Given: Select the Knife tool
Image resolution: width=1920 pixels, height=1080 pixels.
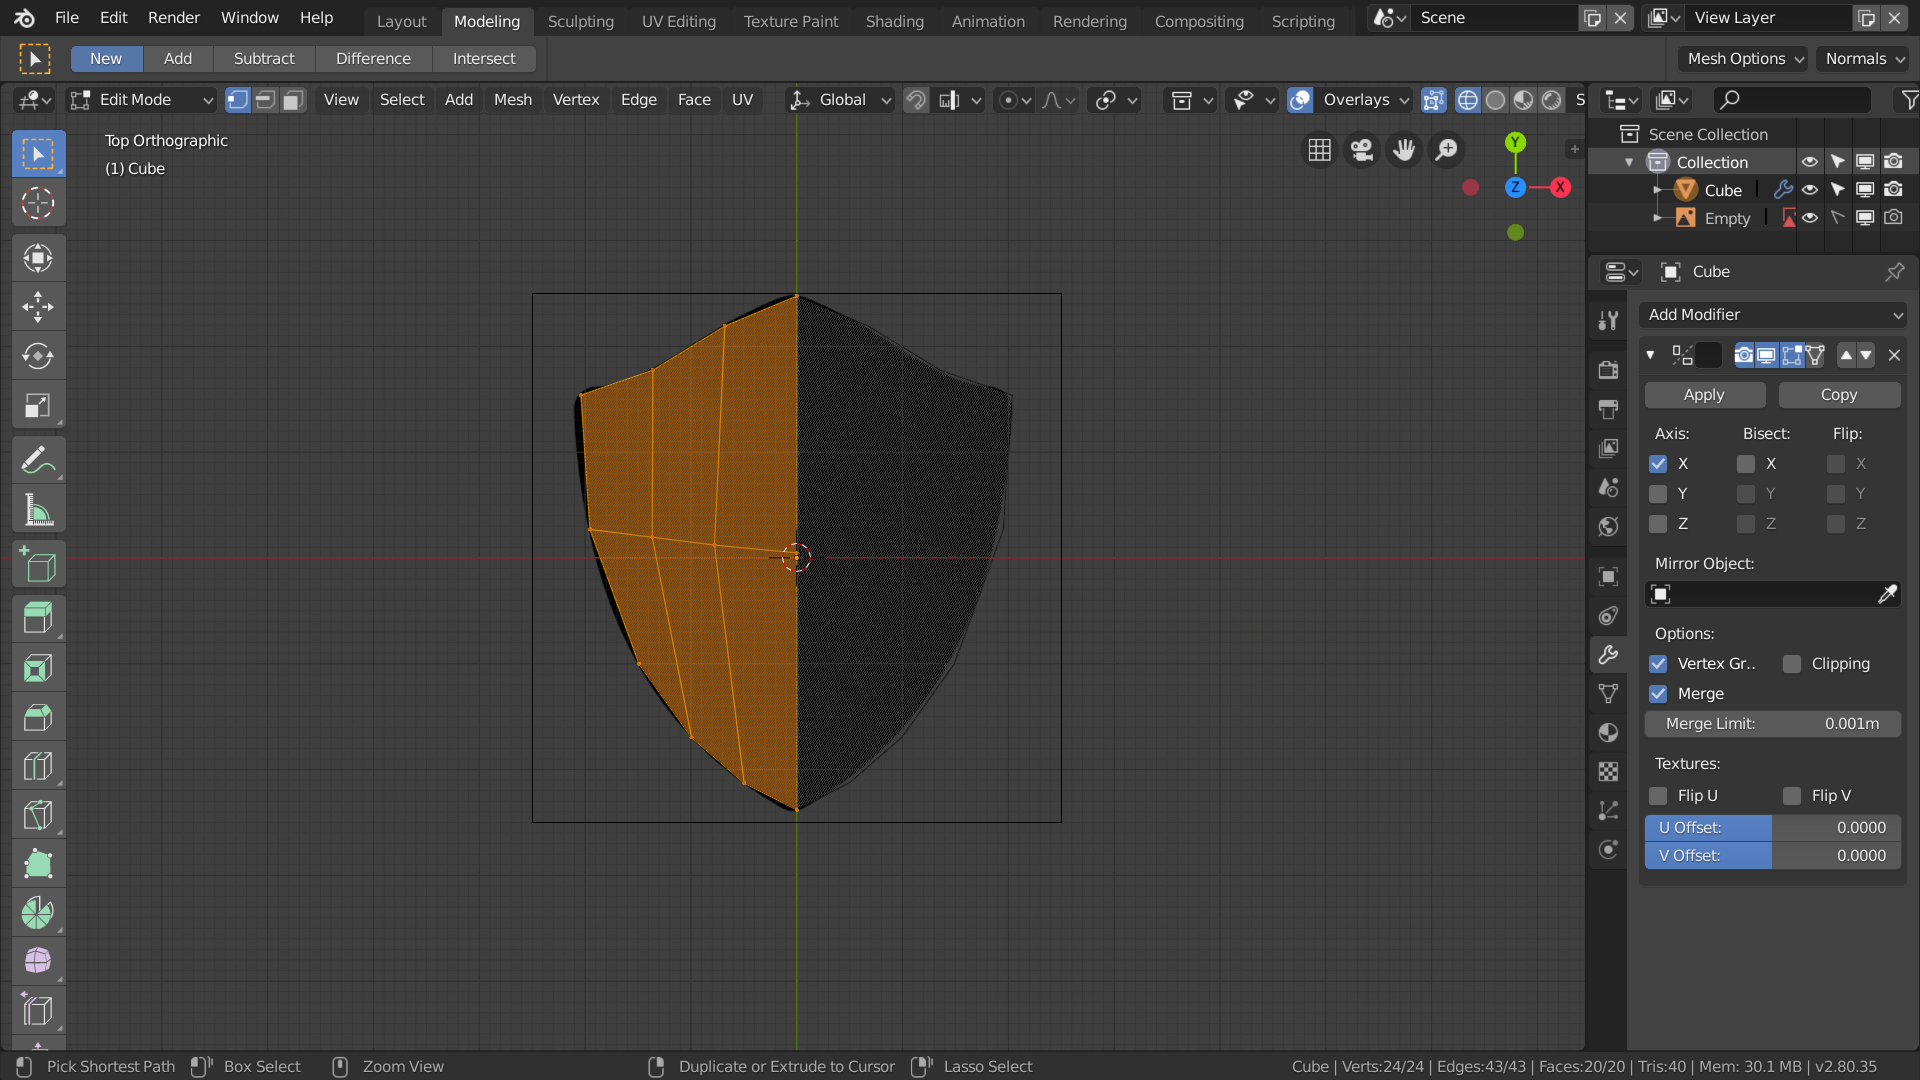Looking at the screenshot, I should pyautogui.click(x=38, y=814).
